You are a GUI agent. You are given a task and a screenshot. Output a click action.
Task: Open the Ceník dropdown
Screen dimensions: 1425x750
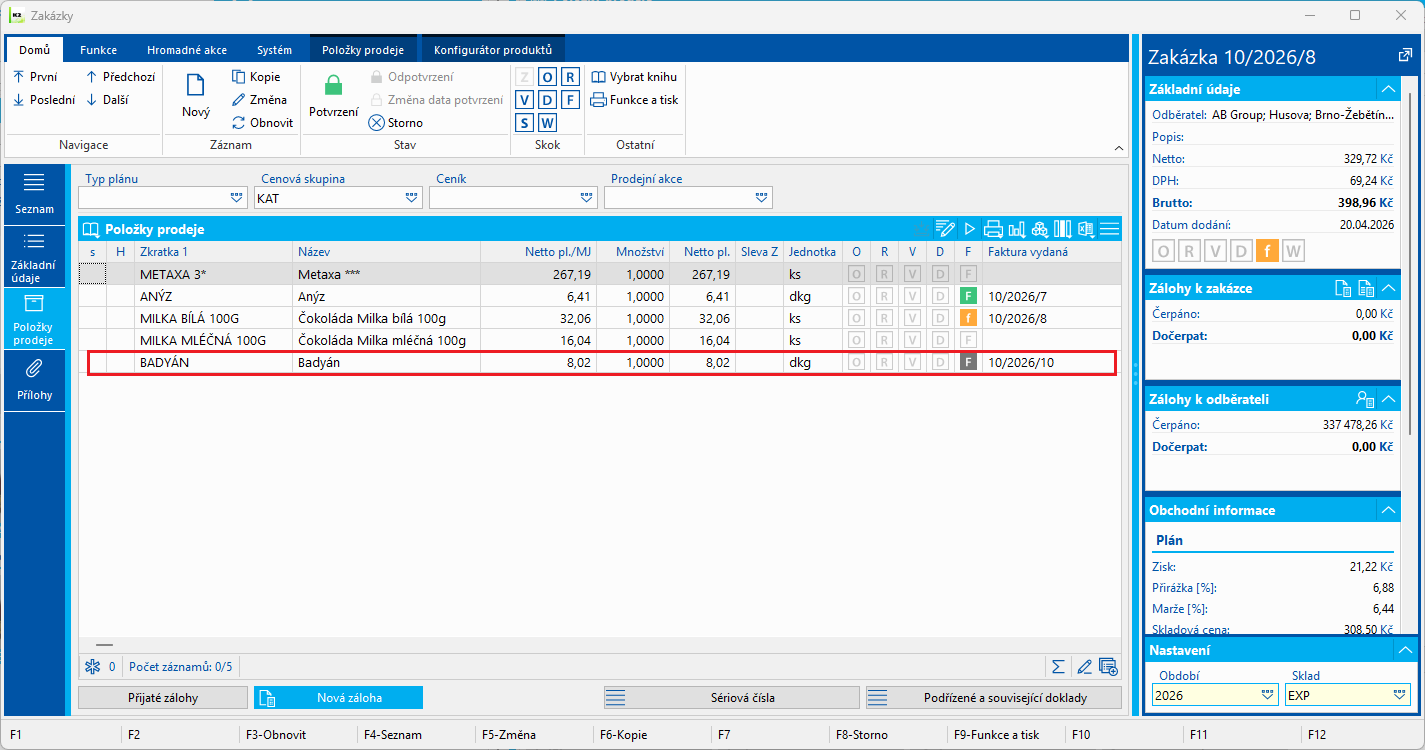[x=587, y=198]
